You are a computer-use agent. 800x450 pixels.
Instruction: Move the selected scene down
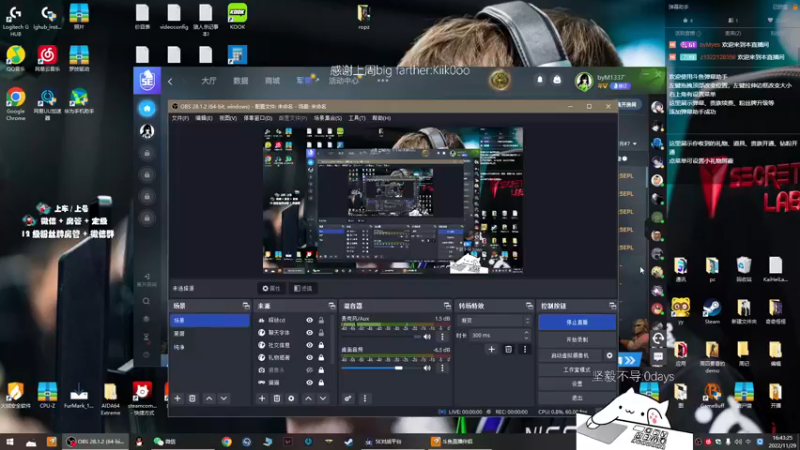click(224, 398)
